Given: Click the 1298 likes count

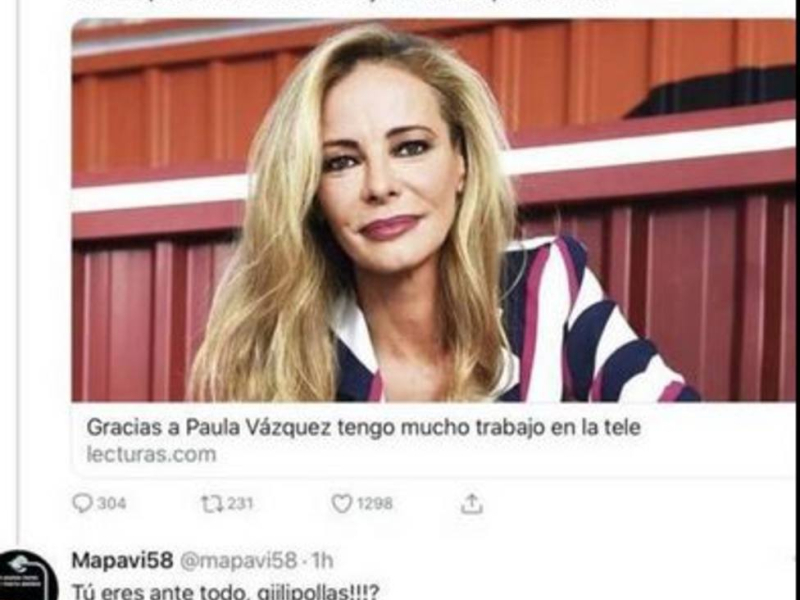Looking at the screenshot, I should click(374, 504).
